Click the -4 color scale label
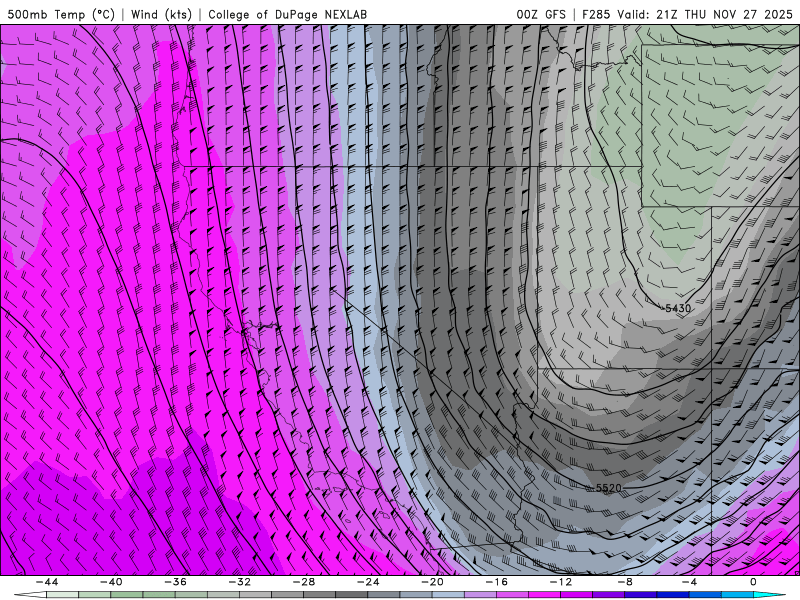This screenshot has height=600, width=800. click(x=689, y=582)
